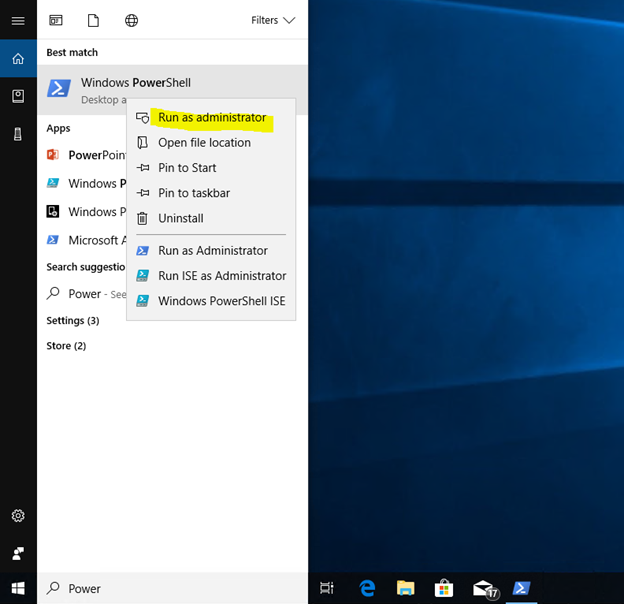
Task: Open the notebook icon in sidebar
Action: pyautogui.click(x=18, y=96)
